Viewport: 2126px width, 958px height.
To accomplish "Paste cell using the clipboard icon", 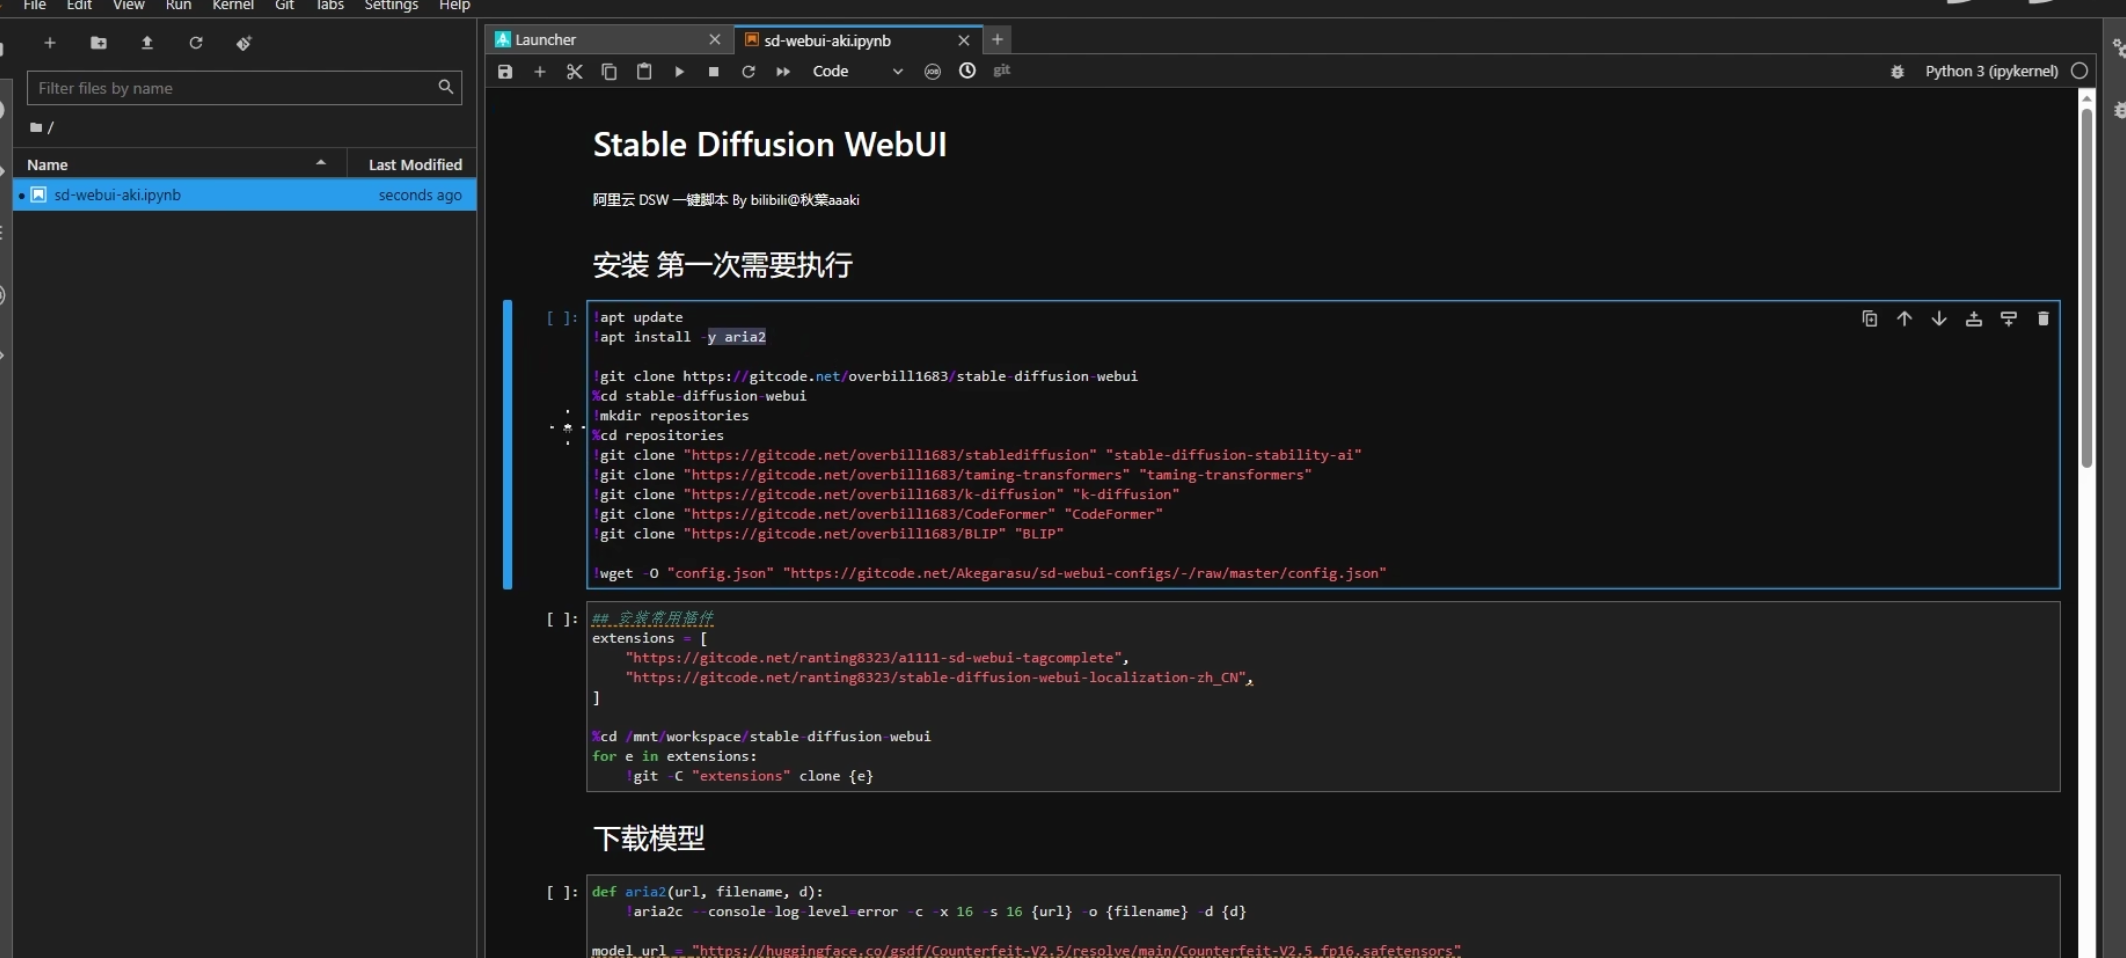I will click(x=644, y=71).
